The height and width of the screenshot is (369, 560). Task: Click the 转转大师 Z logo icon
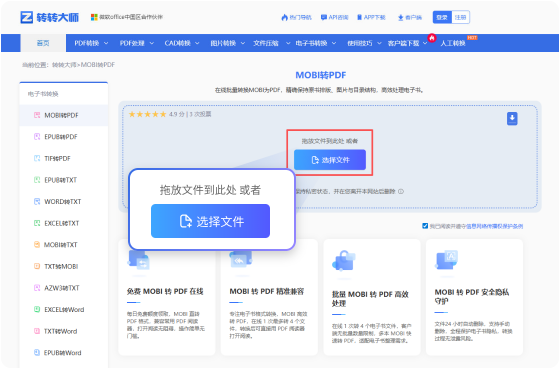point(26,17)
